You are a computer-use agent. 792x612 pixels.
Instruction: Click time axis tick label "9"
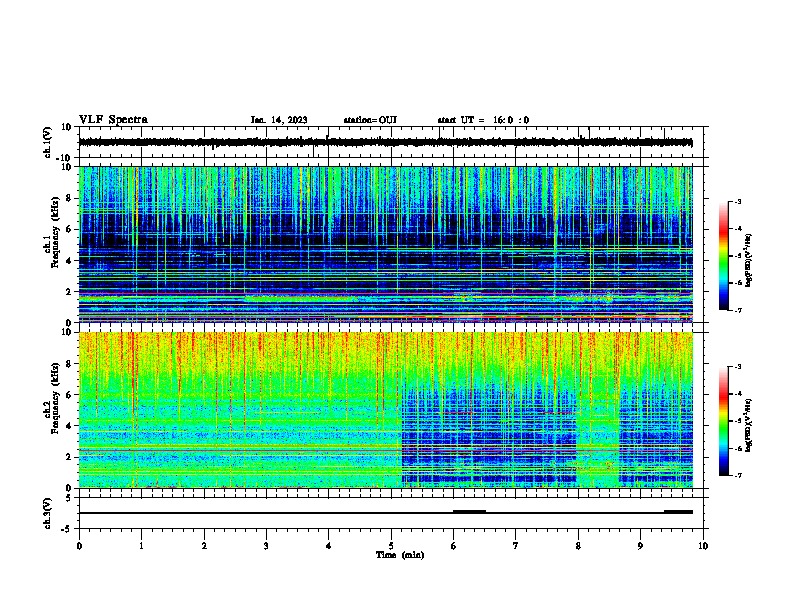point(640,546)
